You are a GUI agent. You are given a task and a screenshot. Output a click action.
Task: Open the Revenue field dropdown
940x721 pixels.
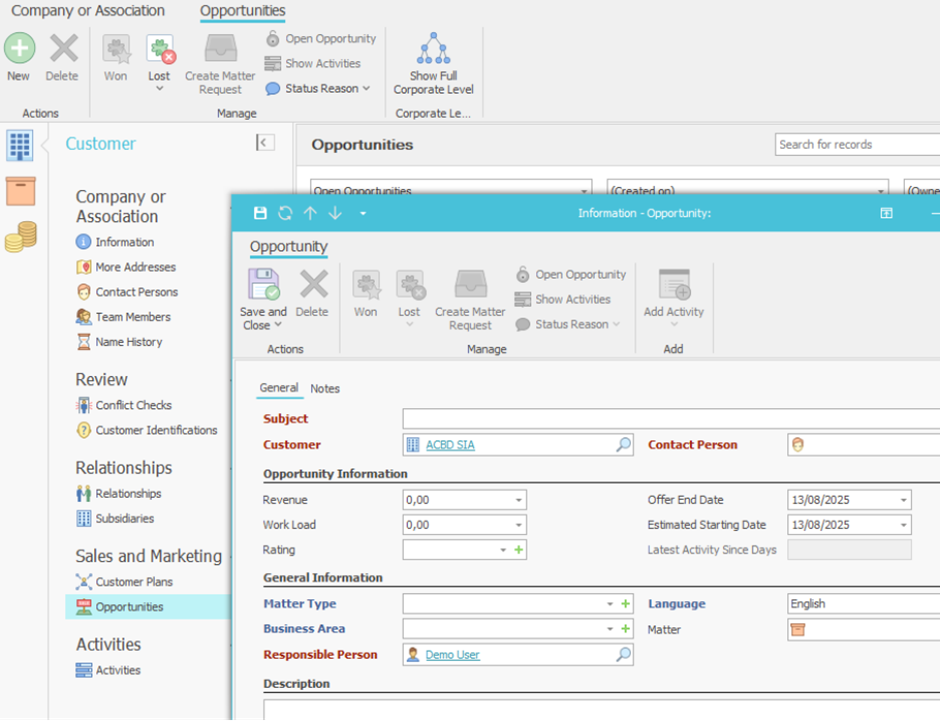(x=519, y=500)
